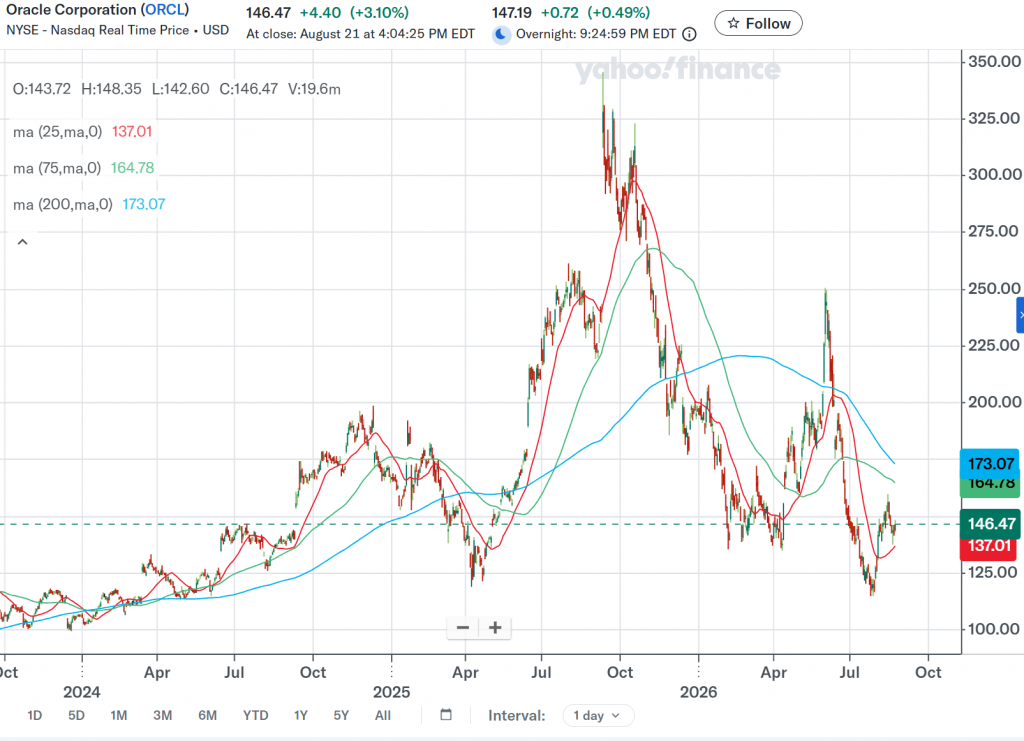This screenshot has width=1024, height=741.
Task: Zoom in with the plus button
Action: [x=495, y=627]
